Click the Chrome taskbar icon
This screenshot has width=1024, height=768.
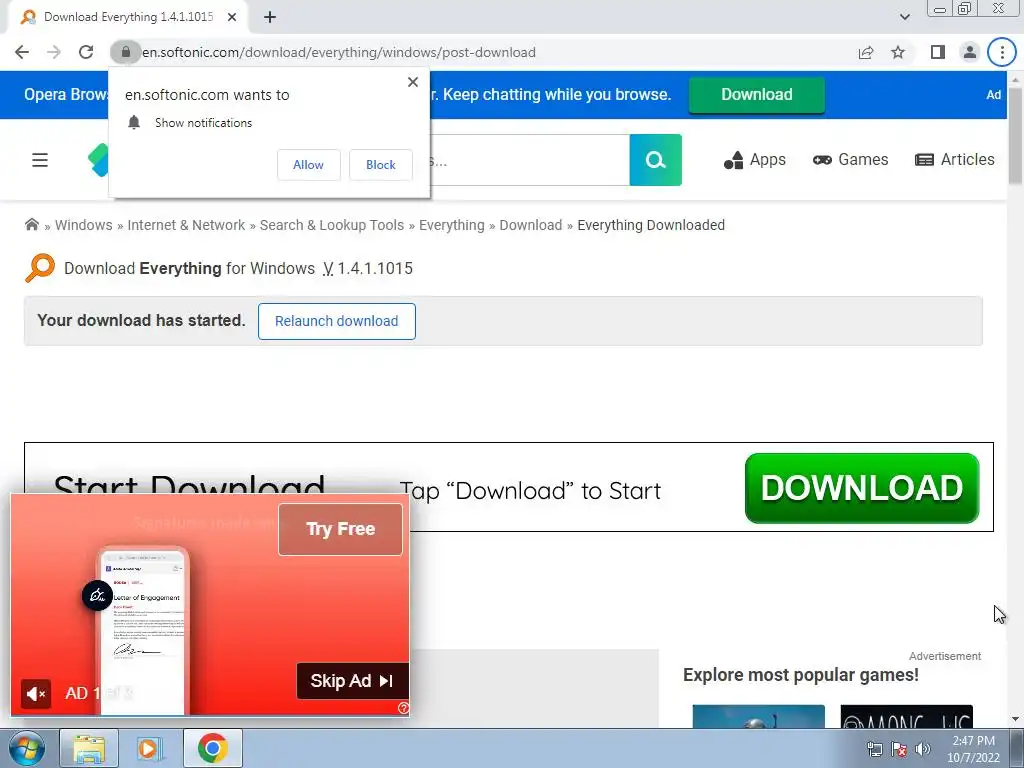212,748
